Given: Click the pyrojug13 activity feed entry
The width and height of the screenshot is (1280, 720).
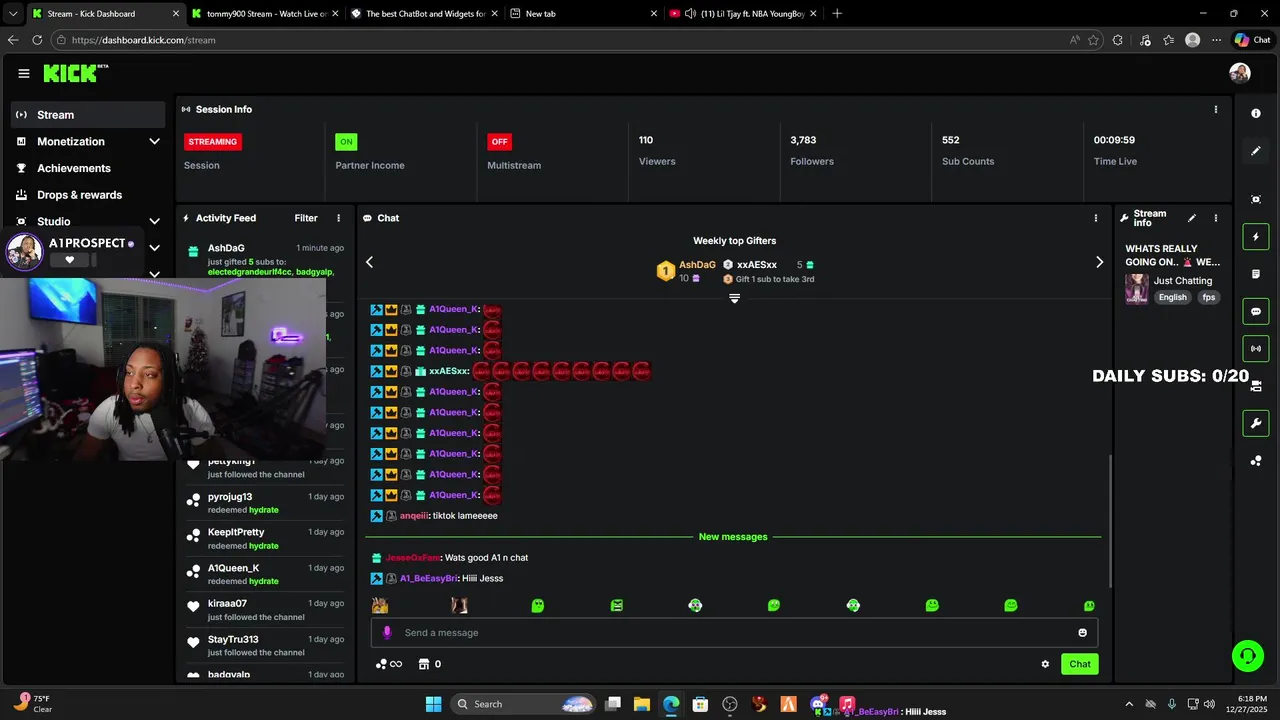Looking at the screenshot, I should click(265, 503).
